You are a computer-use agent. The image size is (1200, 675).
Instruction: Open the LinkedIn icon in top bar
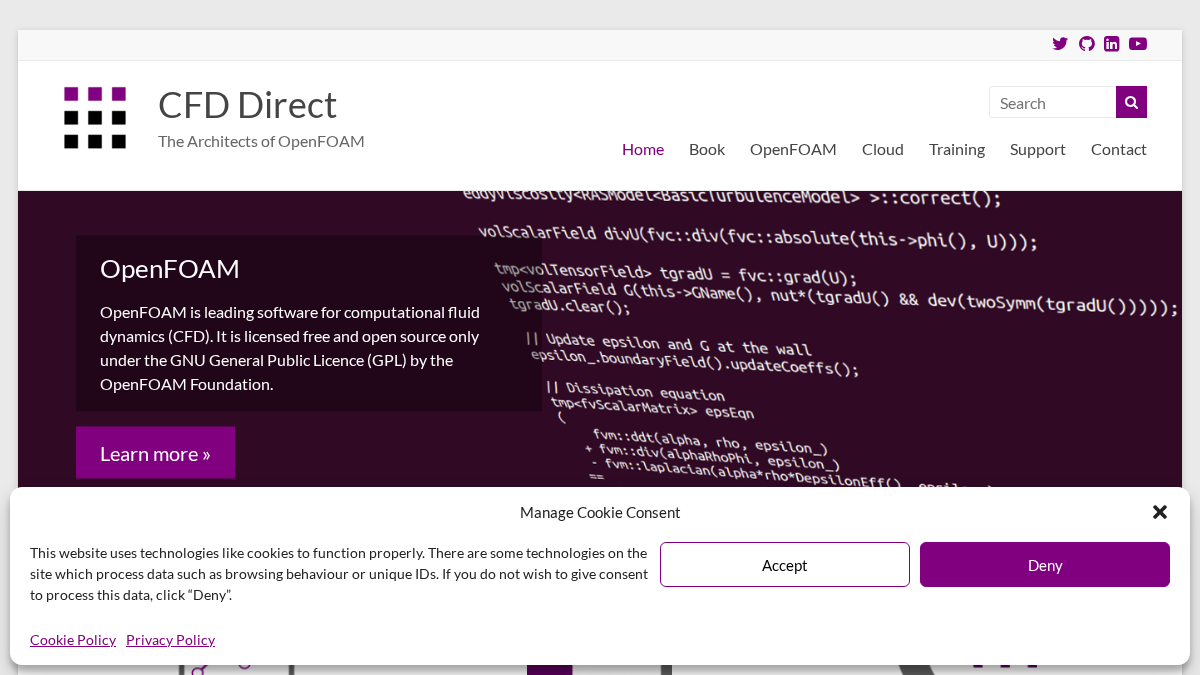tap(1112, 44)
